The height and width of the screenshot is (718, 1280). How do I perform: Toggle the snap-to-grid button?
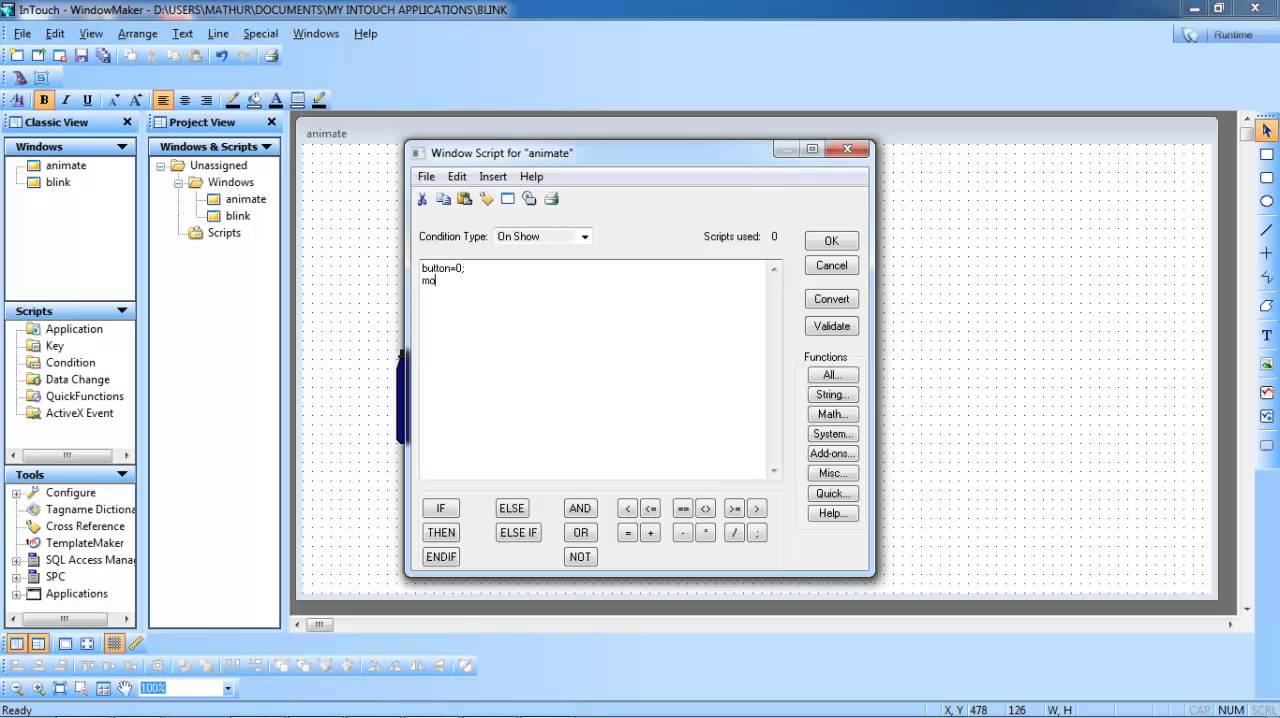coord(114,644)
